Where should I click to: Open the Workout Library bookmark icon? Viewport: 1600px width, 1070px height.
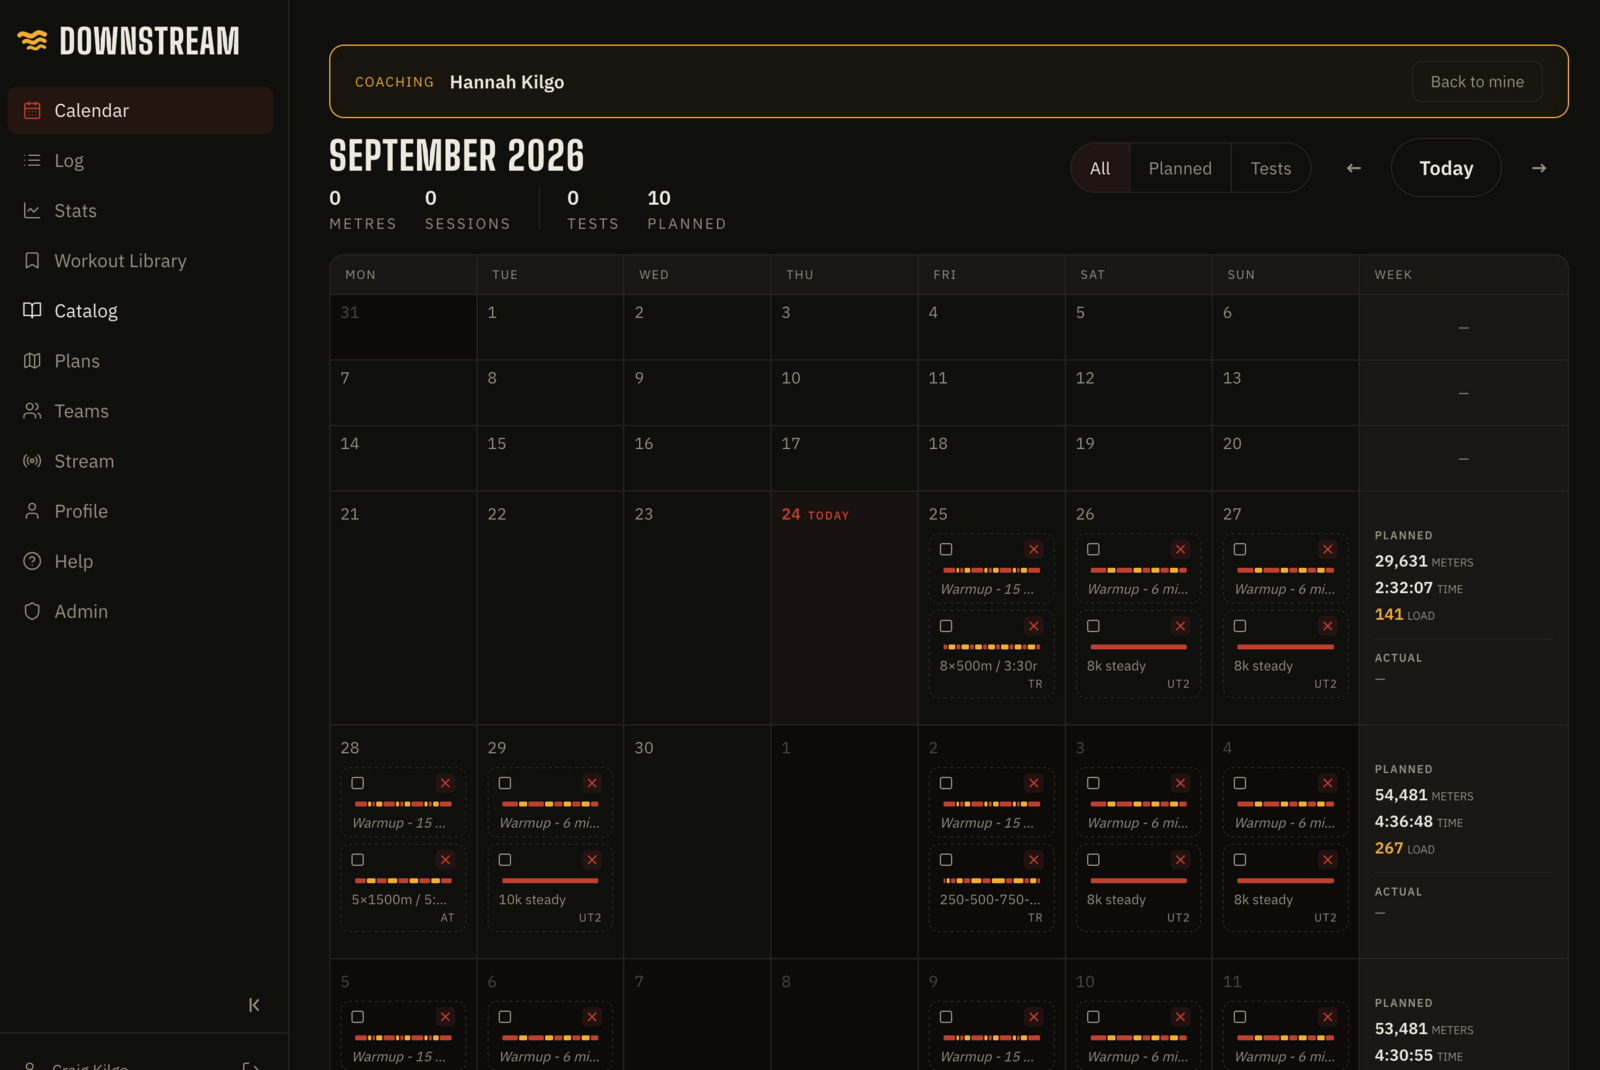32,260
